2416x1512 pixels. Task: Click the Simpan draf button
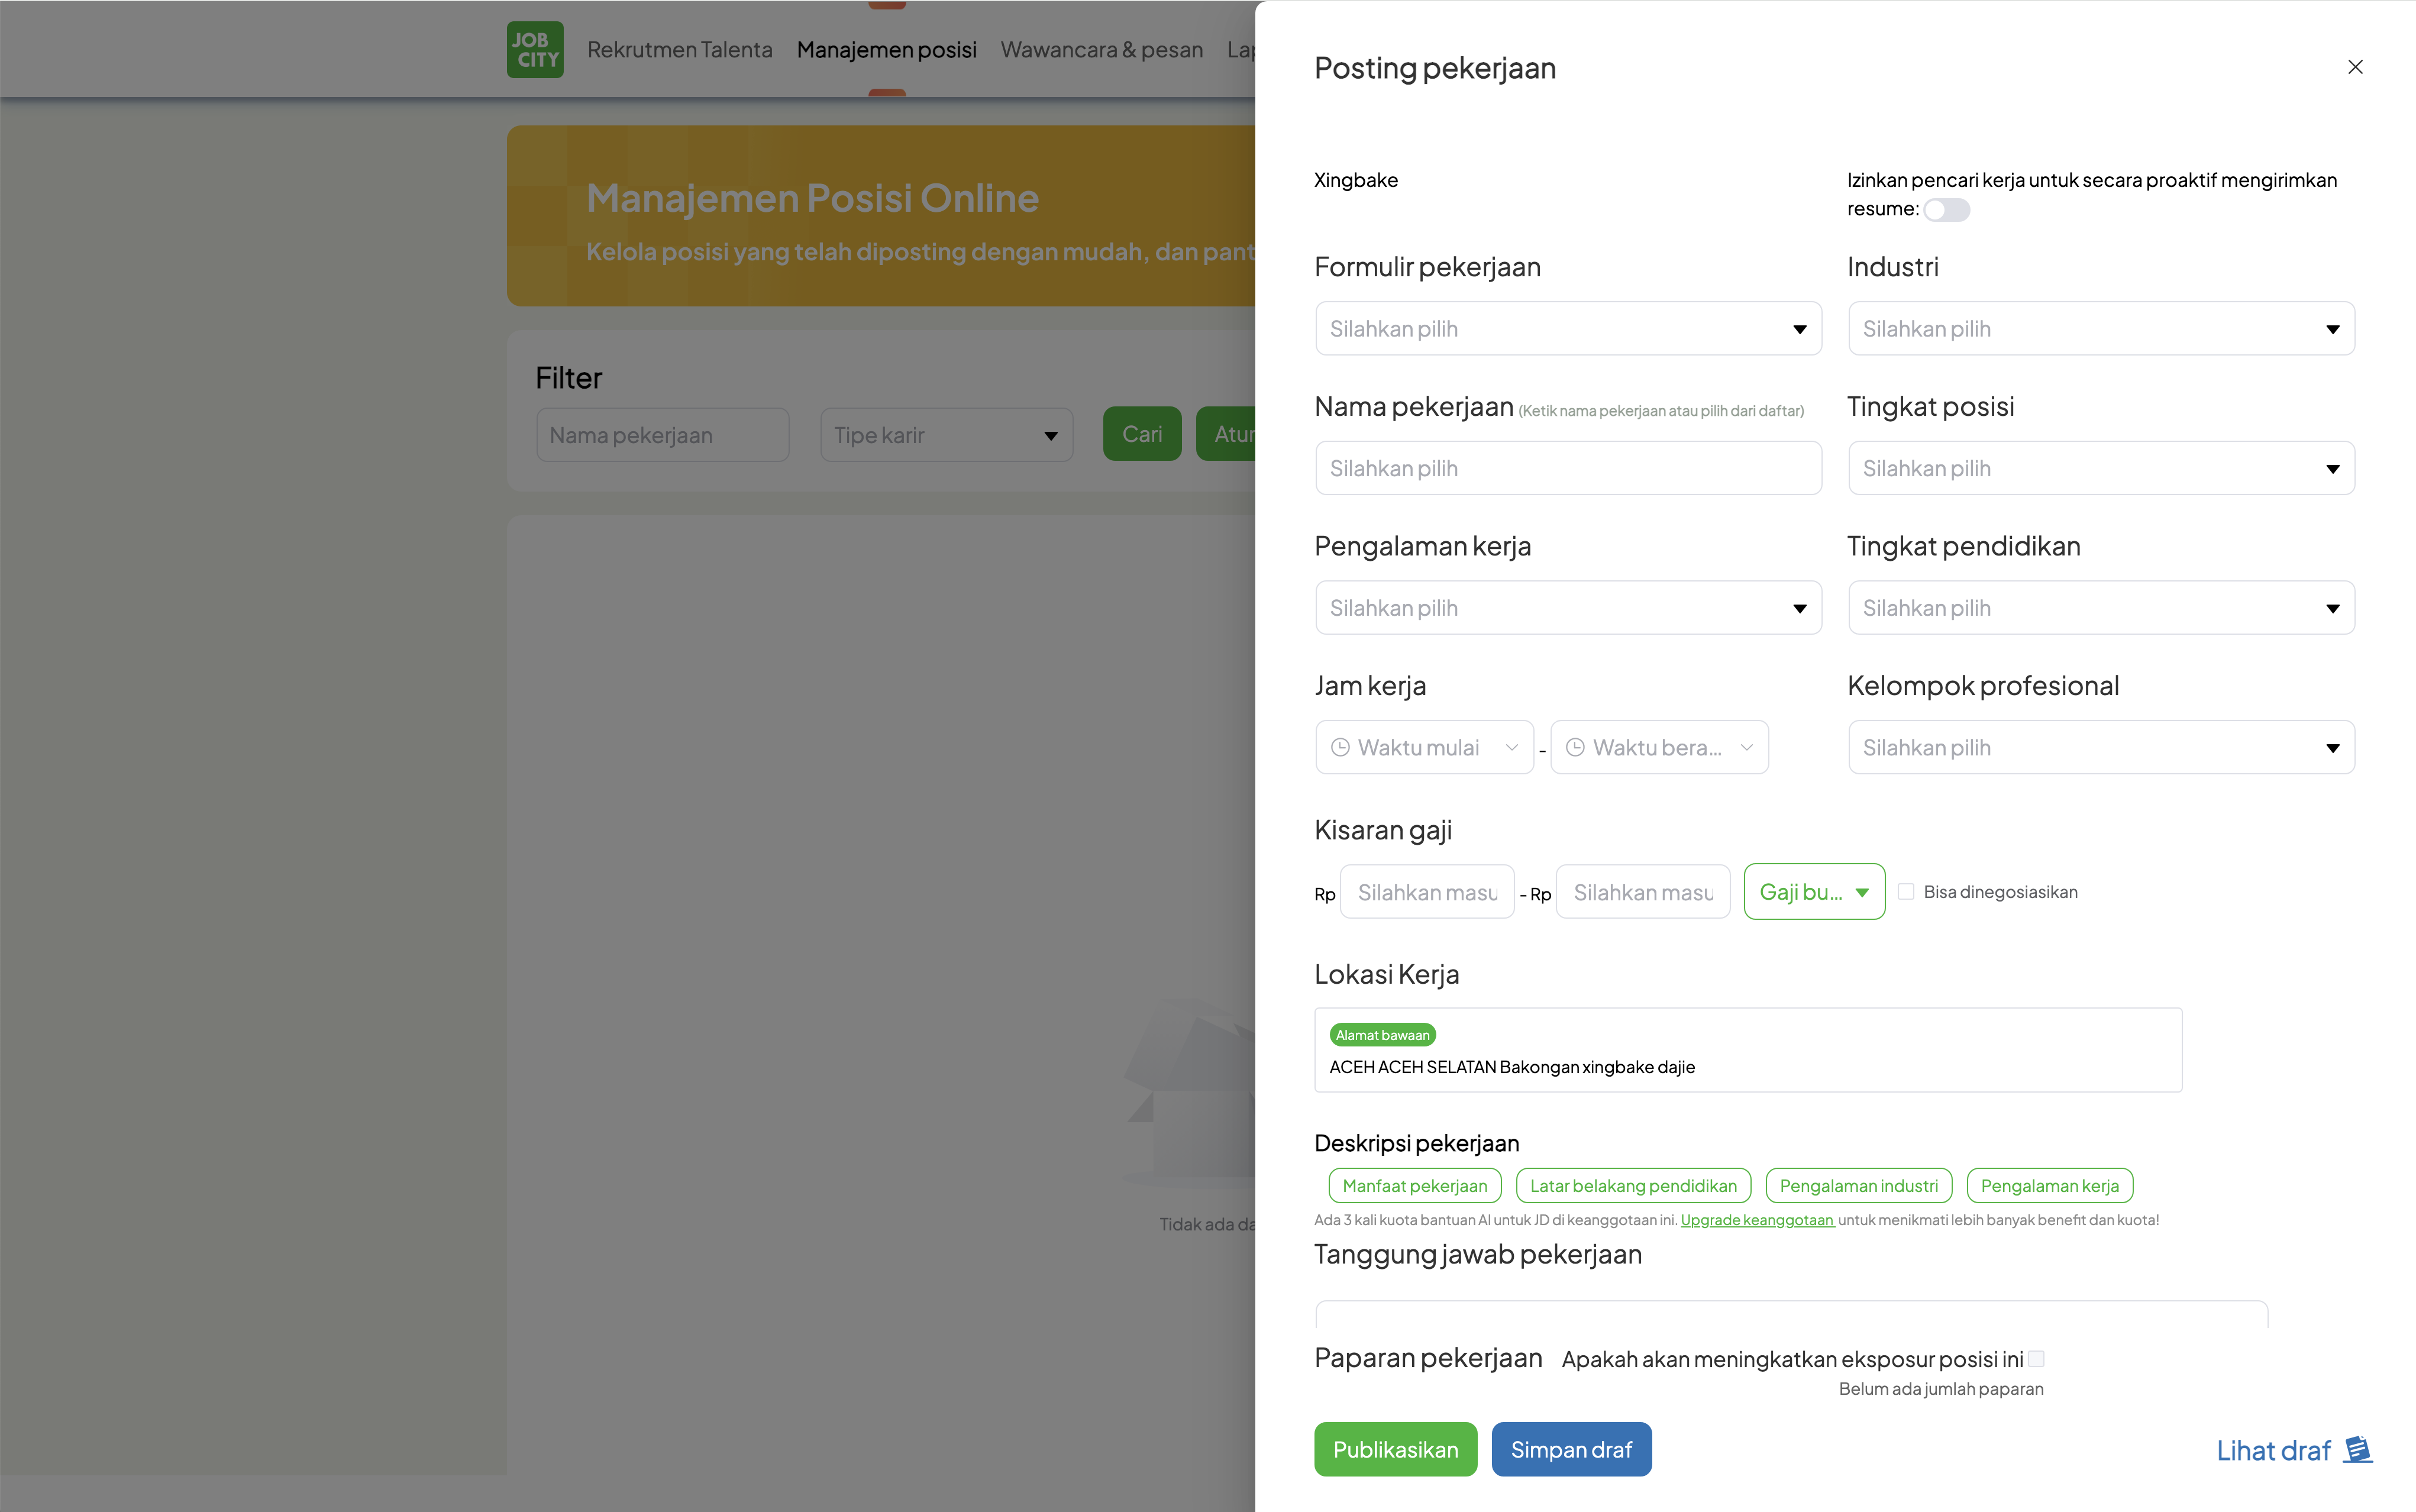point(1571,1449)
